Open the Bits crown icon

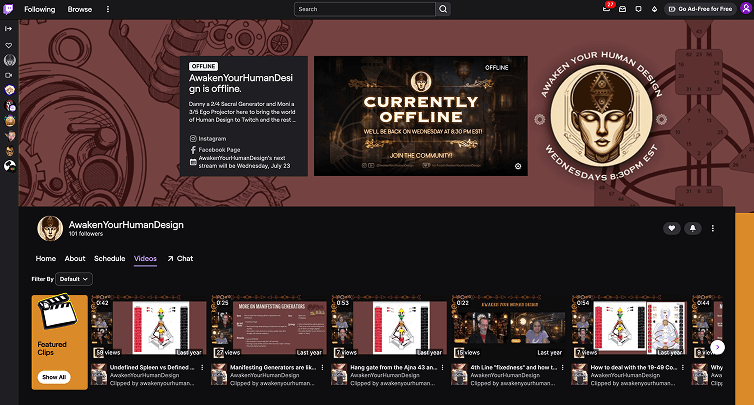654,9
